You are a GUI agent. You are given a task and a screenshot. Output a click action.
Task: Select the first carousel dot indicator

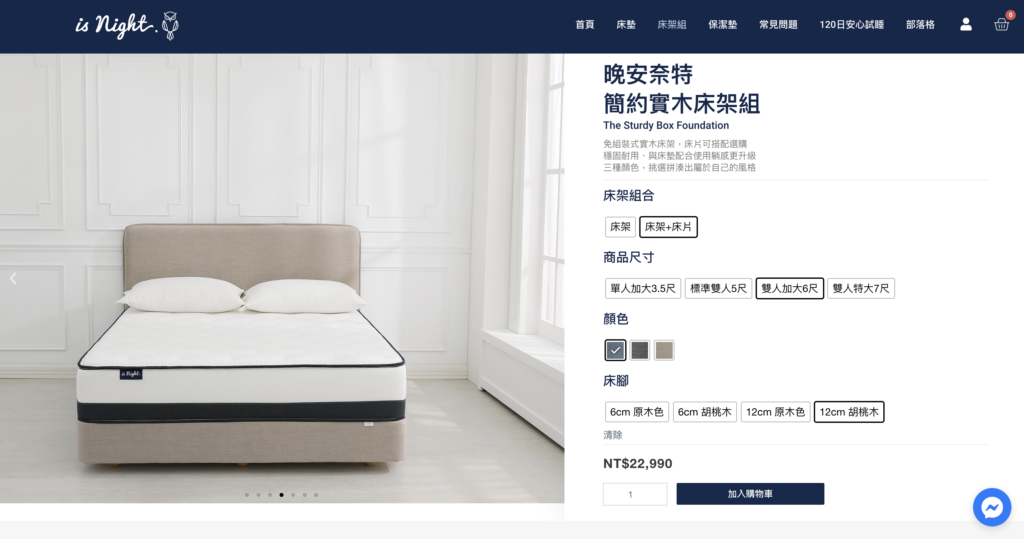point(247,495)
